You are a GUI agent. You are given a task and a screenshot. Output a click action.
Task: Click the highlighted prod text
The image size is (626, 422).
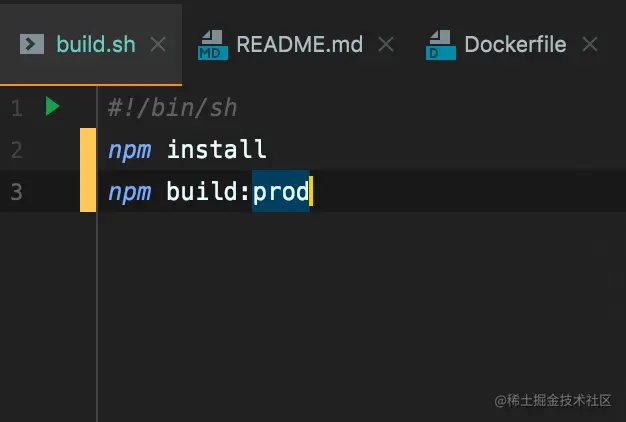tap(281, 191)
